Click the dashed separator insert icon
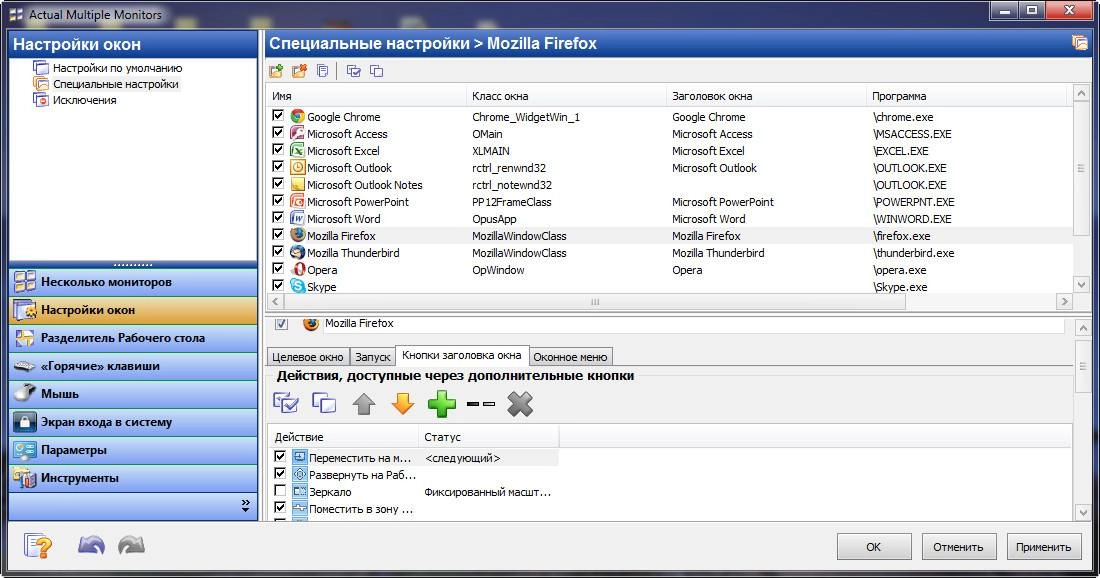Screen dimensions: 1100x578 click(481, 404)
